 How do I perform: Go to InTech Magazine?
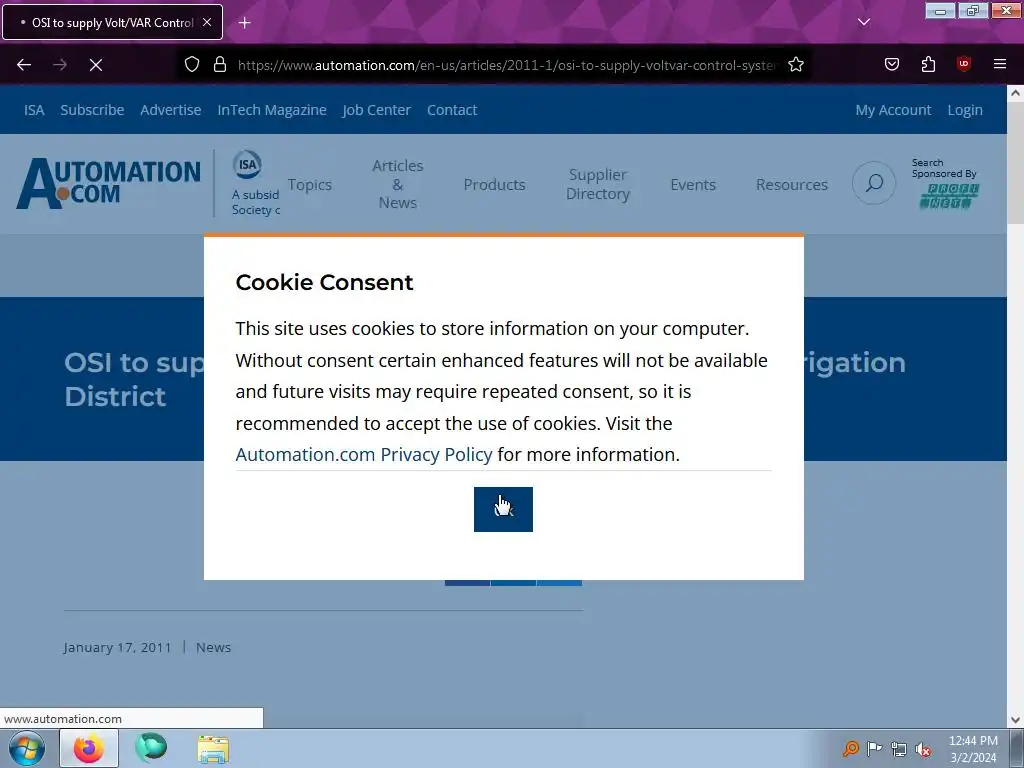[272, 110]
